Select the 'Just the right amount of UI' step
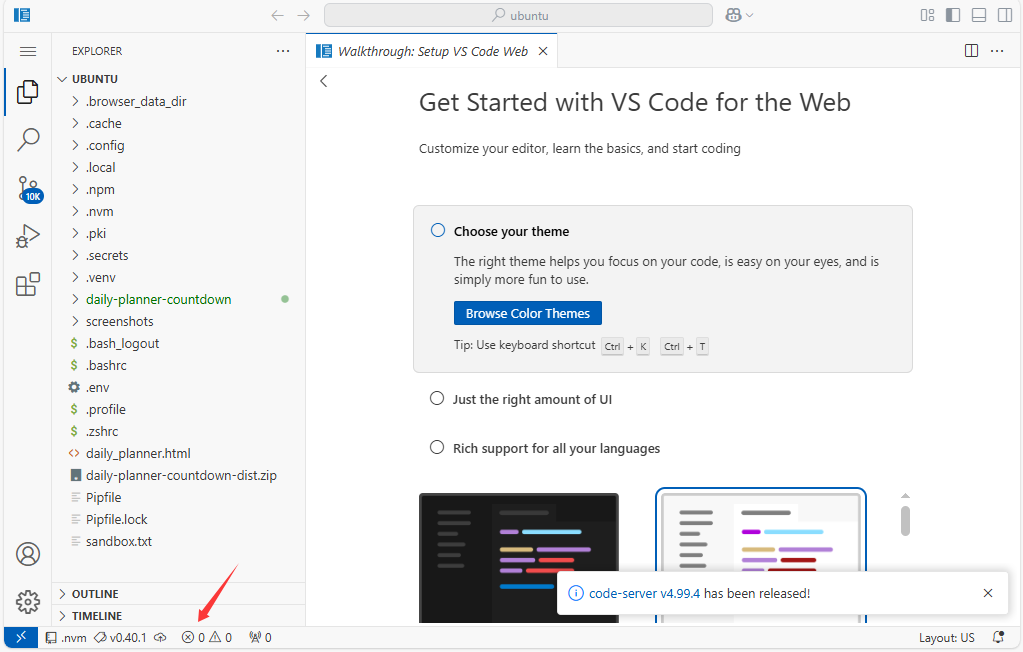 click(x=532, y=399)
